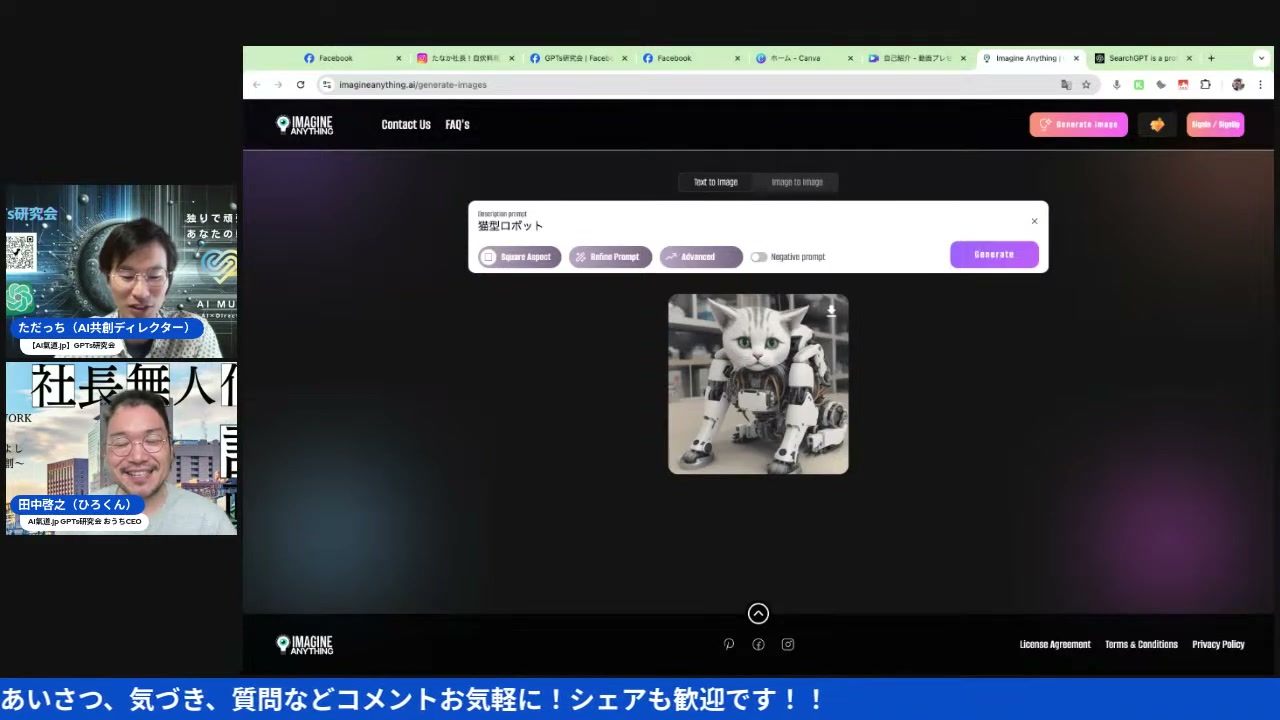Switch to the Image to Image tab

point(797,182)
